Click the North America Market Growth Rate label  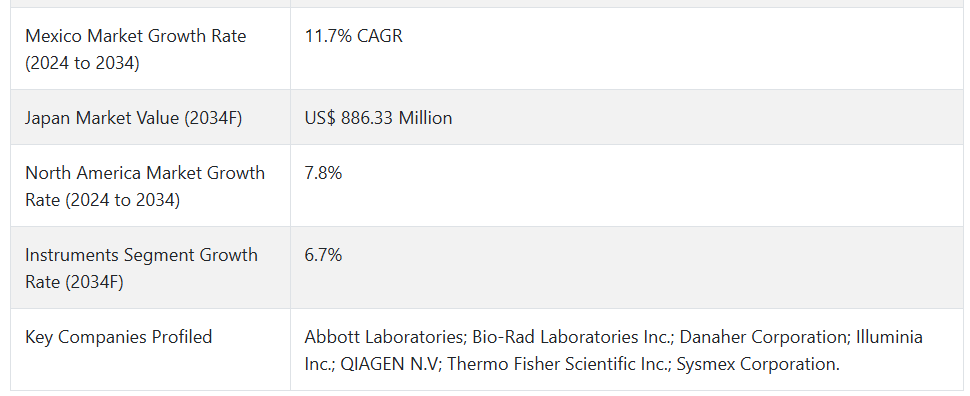pyautogui.click(x=145, y=186)
